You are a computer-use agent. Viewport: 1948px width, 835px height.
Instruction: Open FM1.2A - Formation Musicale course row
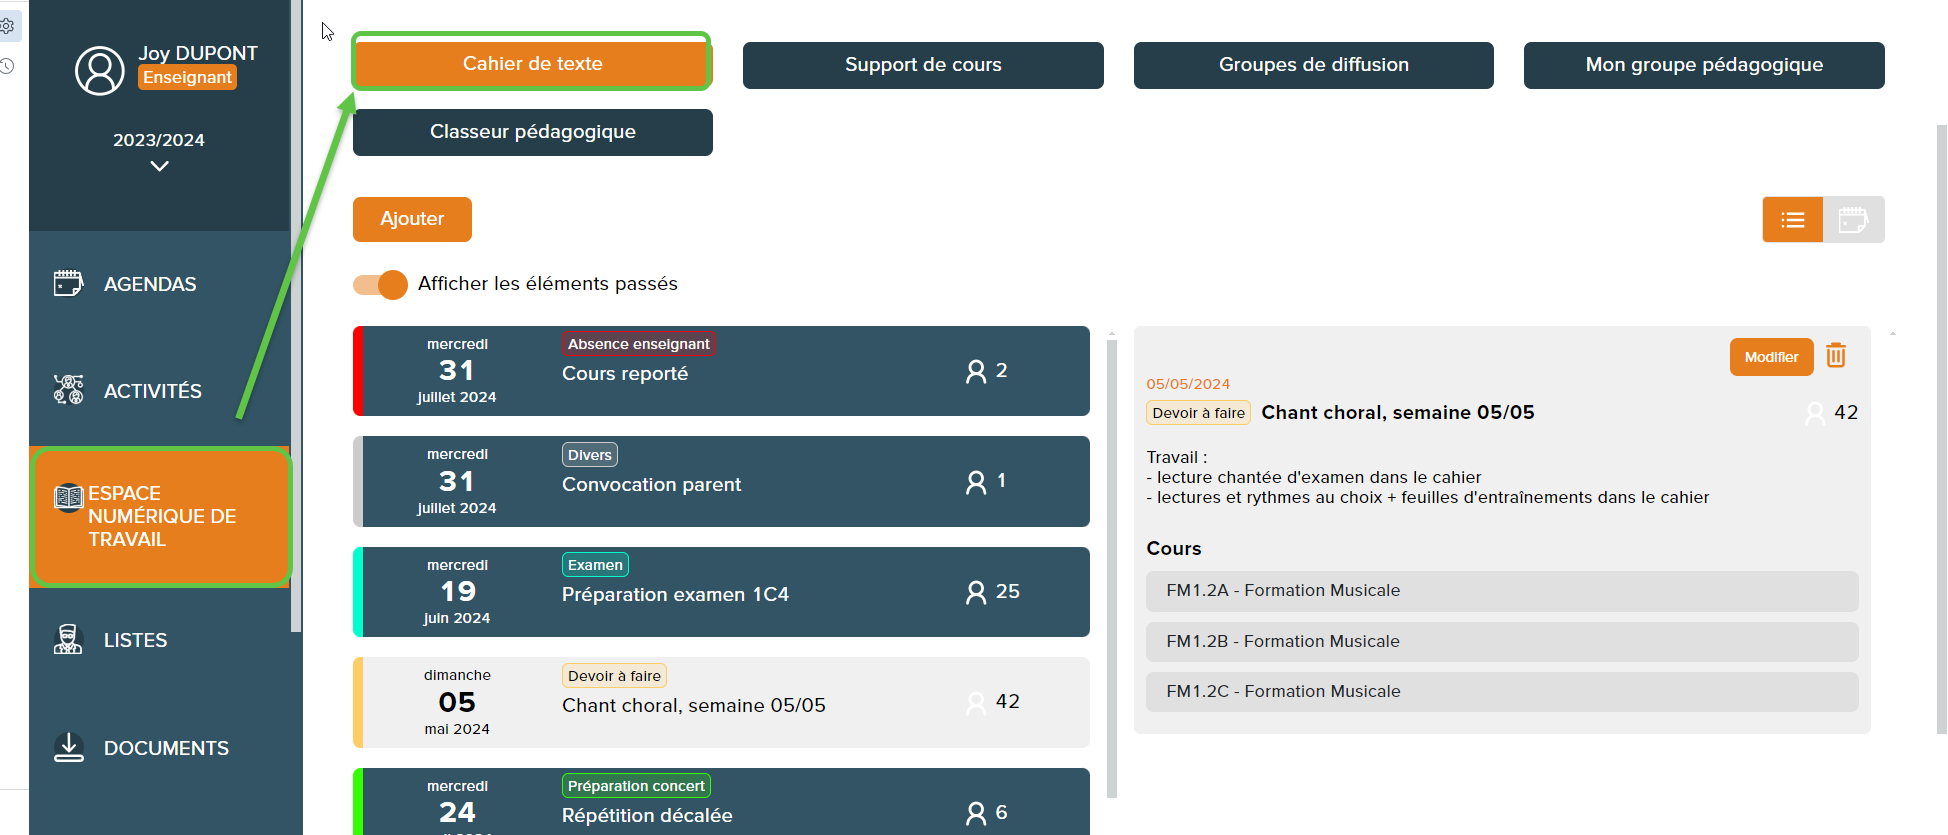coord(1501,591)
